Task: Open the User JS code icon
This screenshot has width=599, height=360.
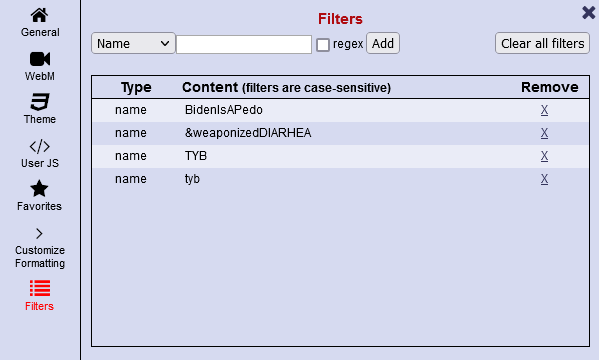Action: [x=40, y=146]
